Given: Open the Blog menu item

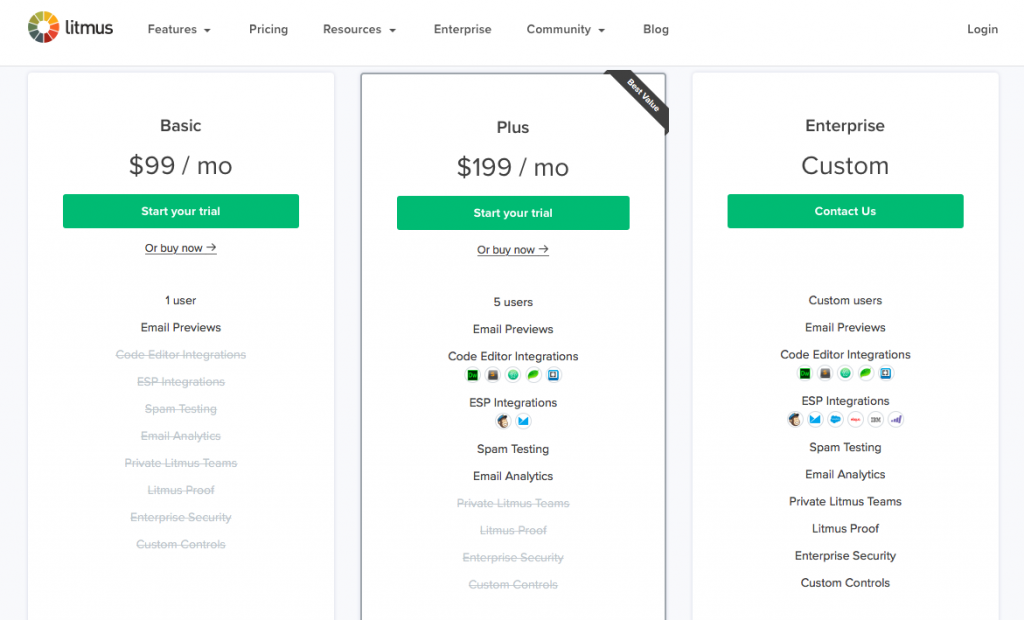Looking at the screenshot, I should point(656,29).
